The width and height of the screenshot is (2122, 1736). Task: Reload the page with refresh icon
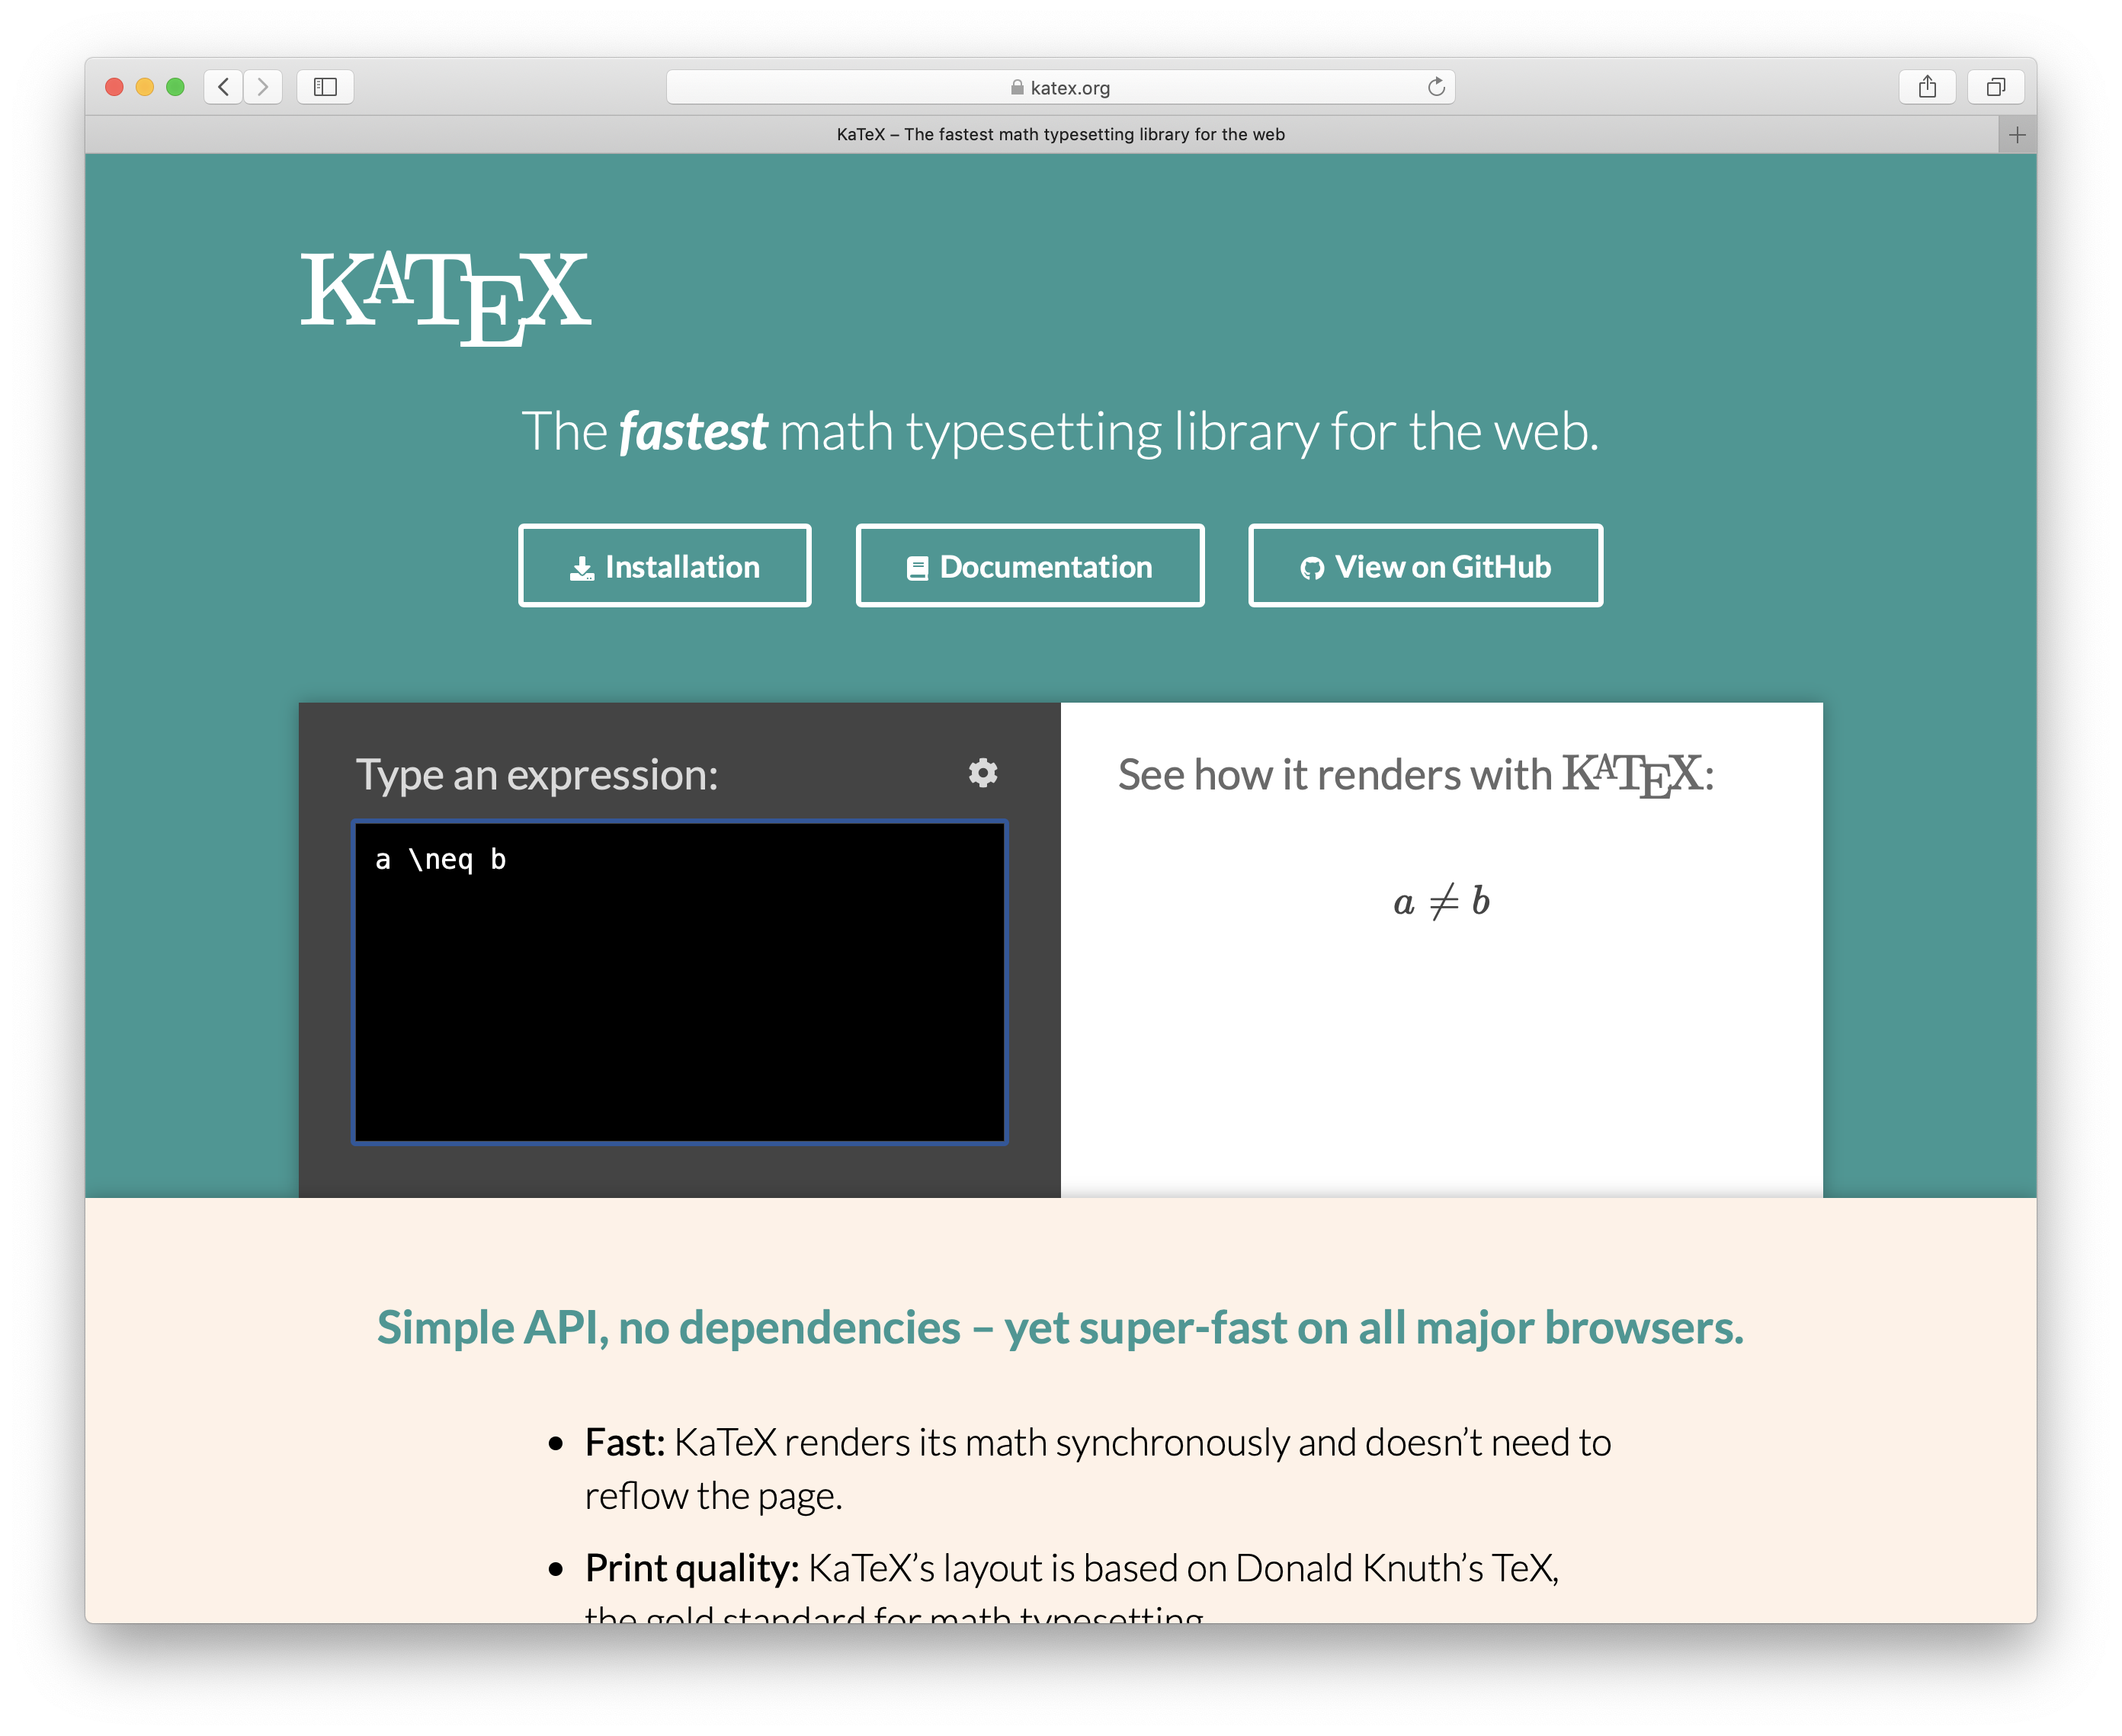(x=1435, y=87)
